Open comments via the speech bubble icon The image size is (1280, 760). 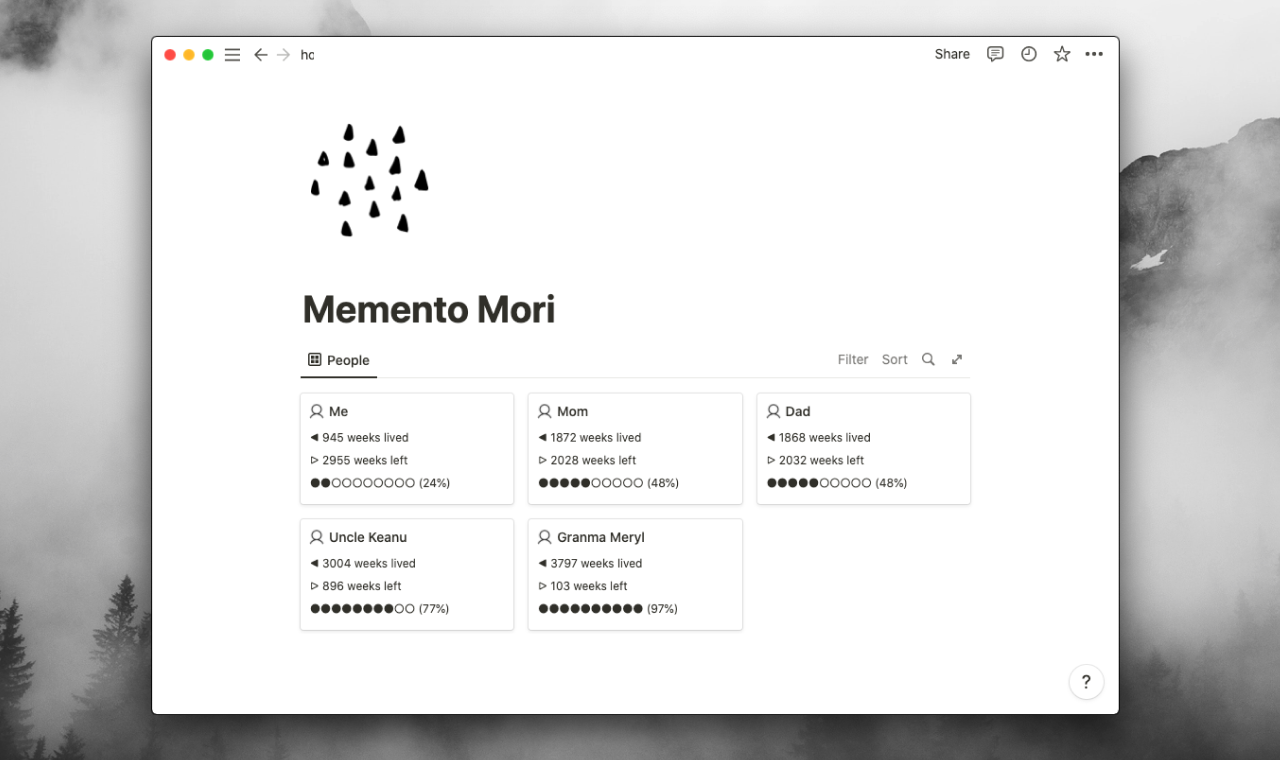coord(995,54)
